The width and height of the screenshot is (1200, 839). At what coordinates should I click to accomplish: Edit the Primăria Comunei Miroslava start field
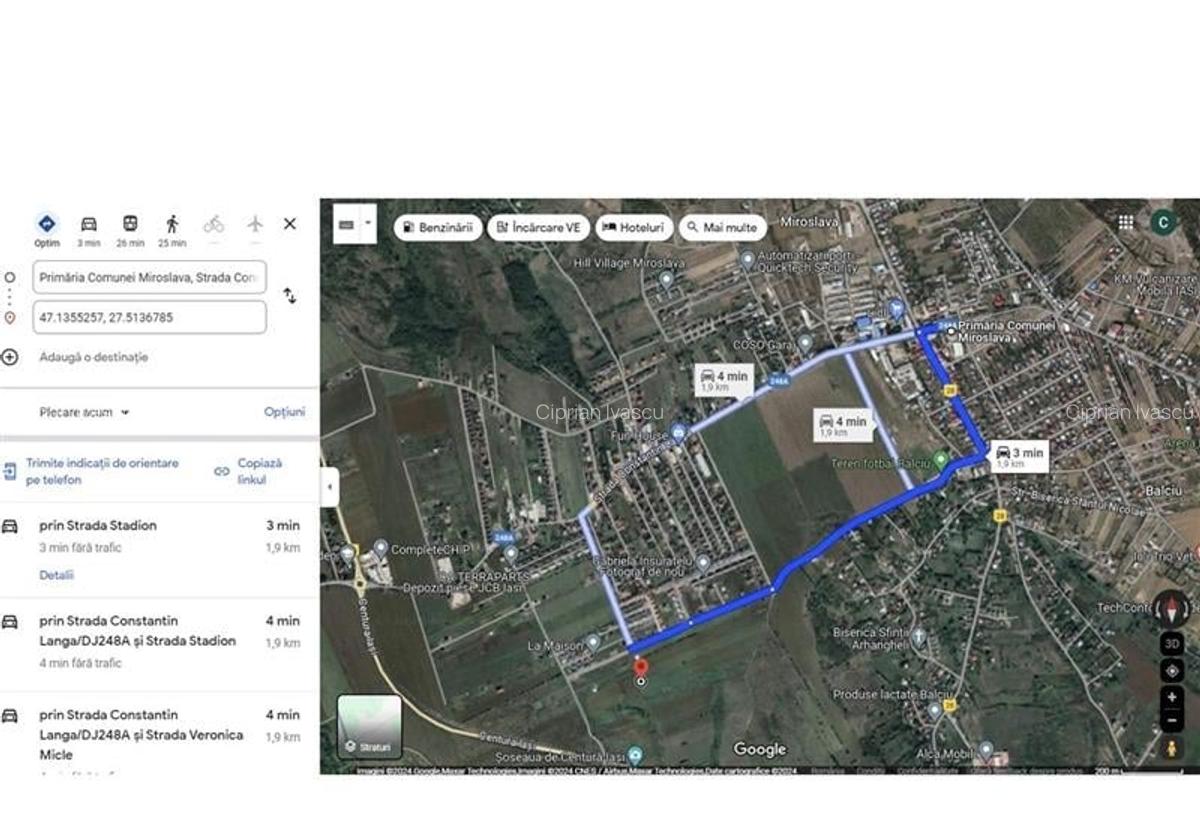point(149,277)
